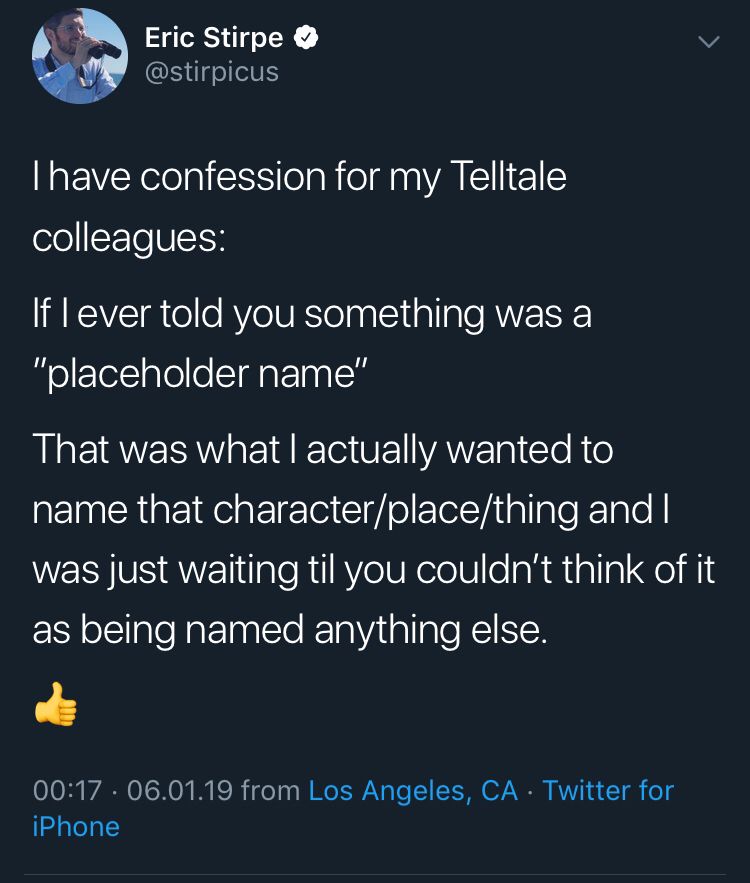This screenshot has height=883, width=750.
Task: Click "as being named anything else." line
Action: tap(290, 630)
